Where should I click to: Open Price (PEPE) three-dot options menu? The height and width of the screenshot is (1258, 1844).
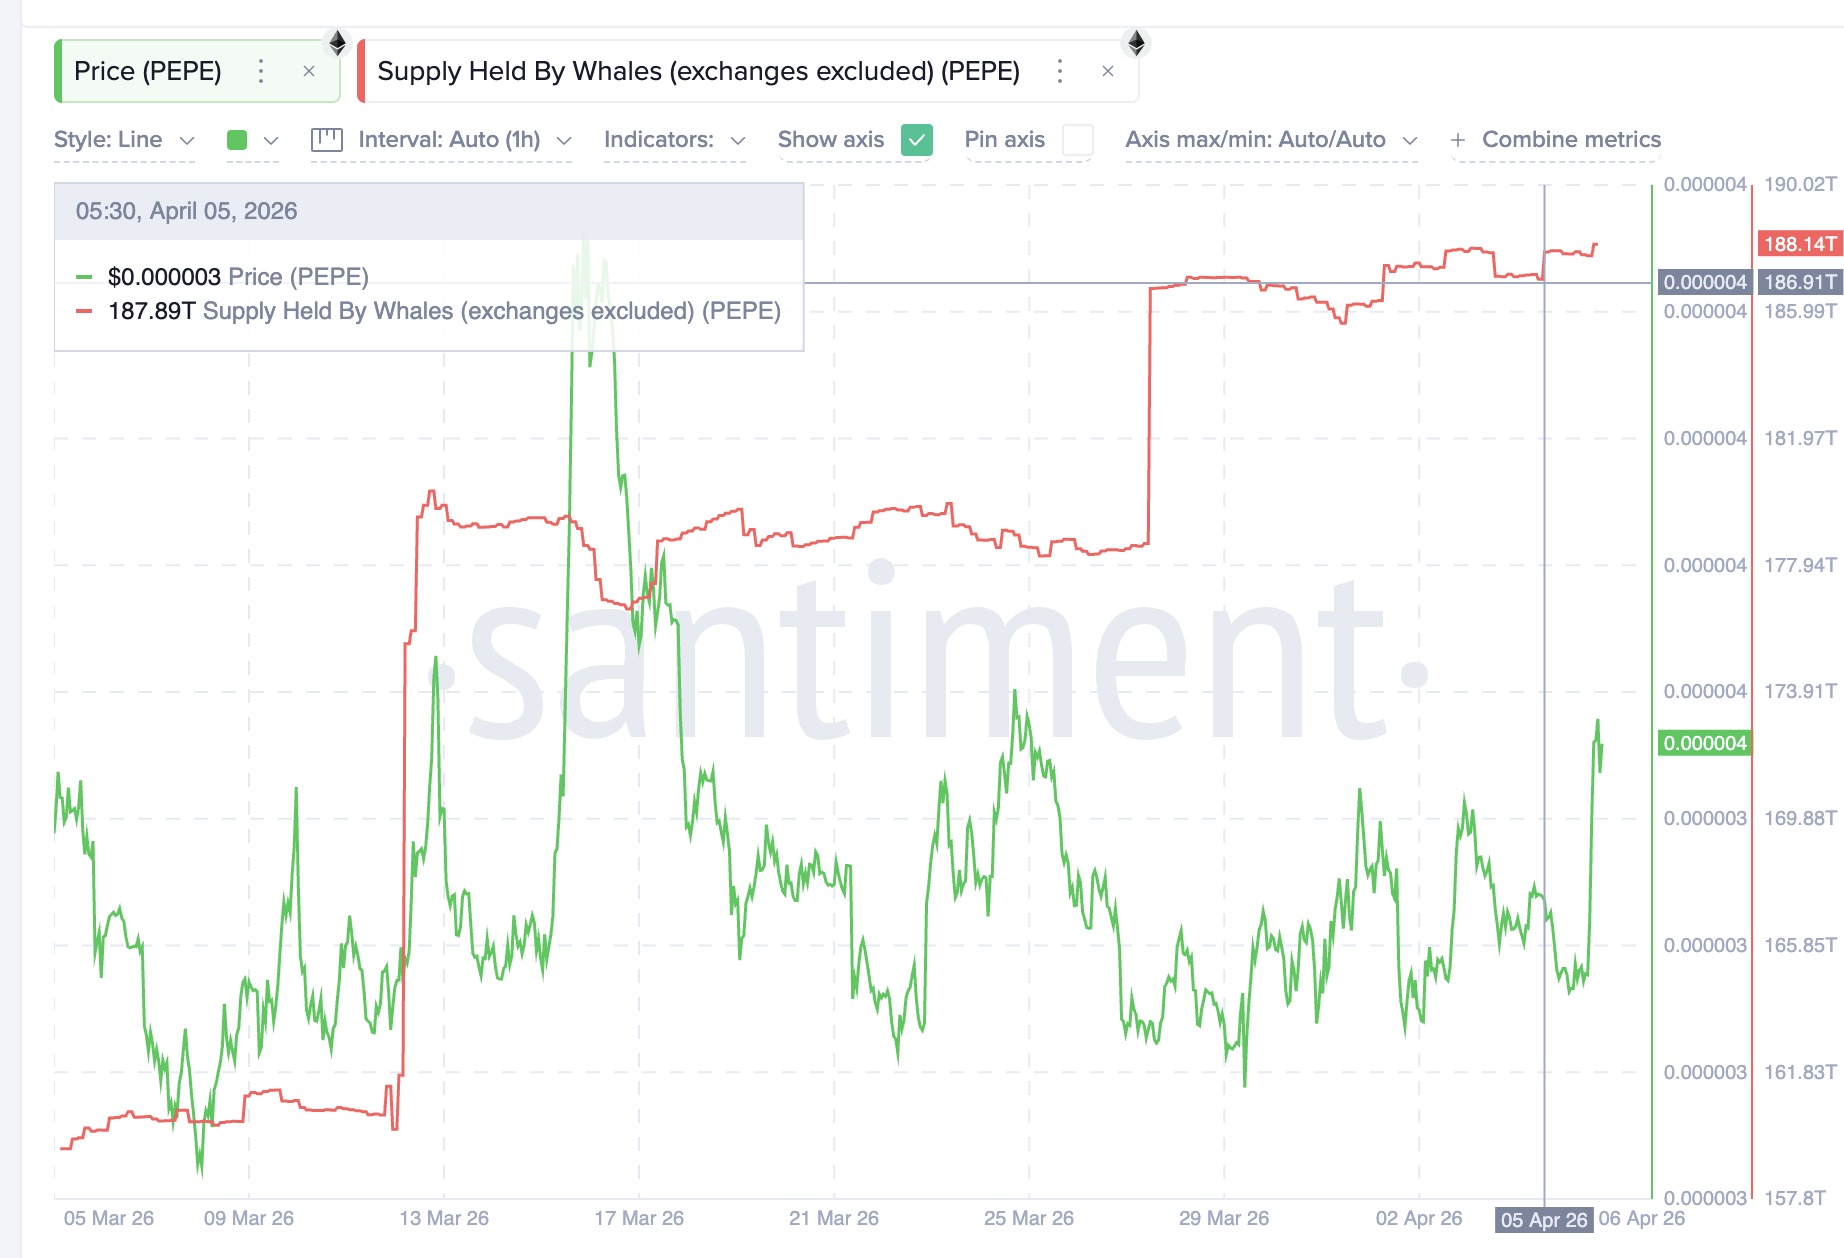tap(261, 71)
